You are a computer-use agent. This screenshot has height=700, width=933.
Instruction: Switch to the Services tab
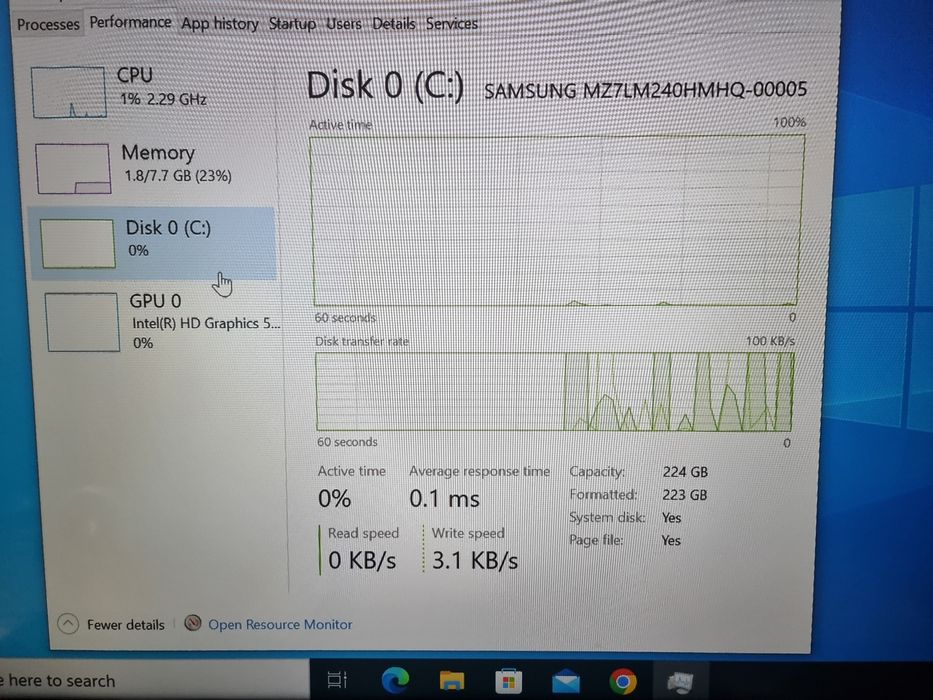(452, 24)
